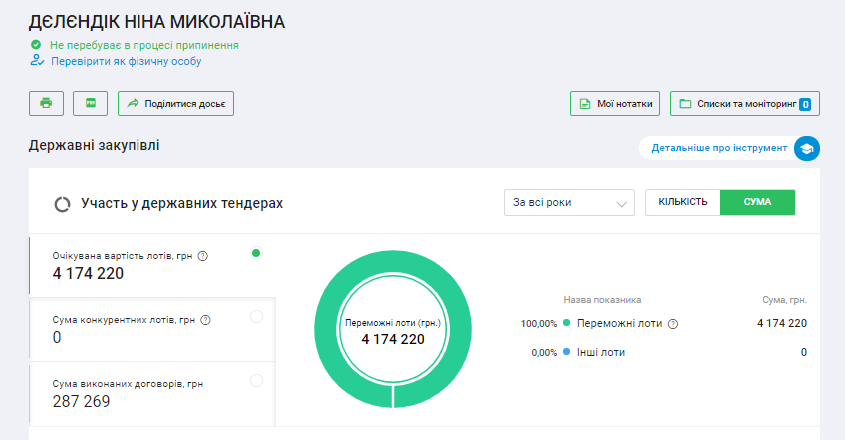
Task: Click the green status checkmark icon
Action: (x=36, y=45)
